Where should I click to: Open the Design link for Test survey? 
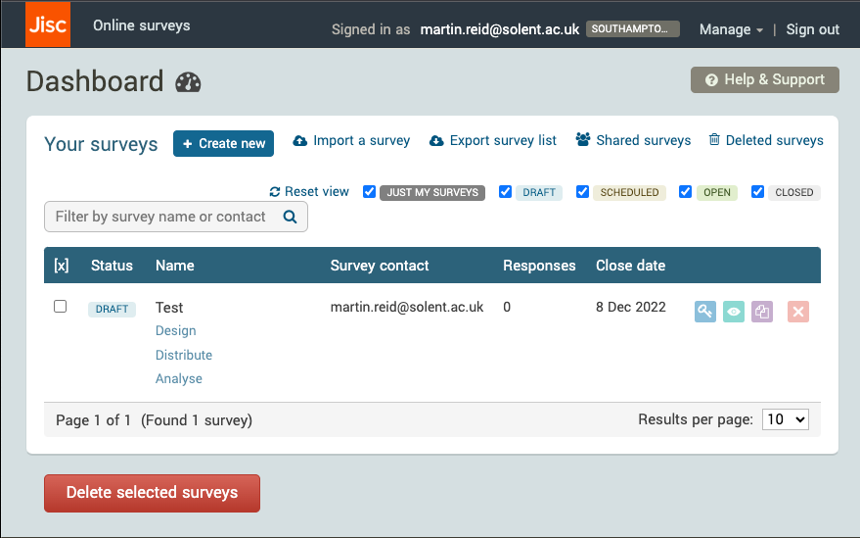[176, 331]
